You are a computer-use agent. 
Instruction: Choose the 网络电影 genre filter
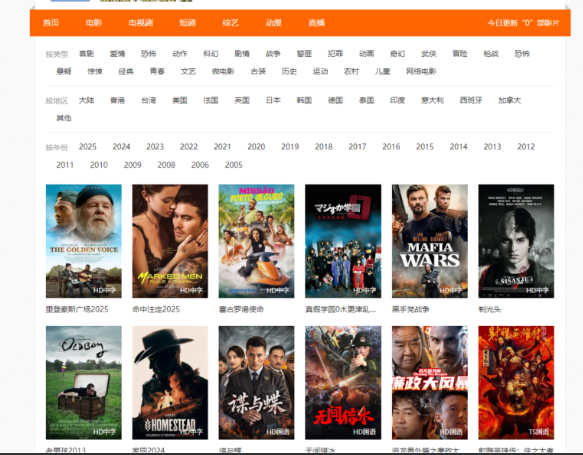coord(421,71)
